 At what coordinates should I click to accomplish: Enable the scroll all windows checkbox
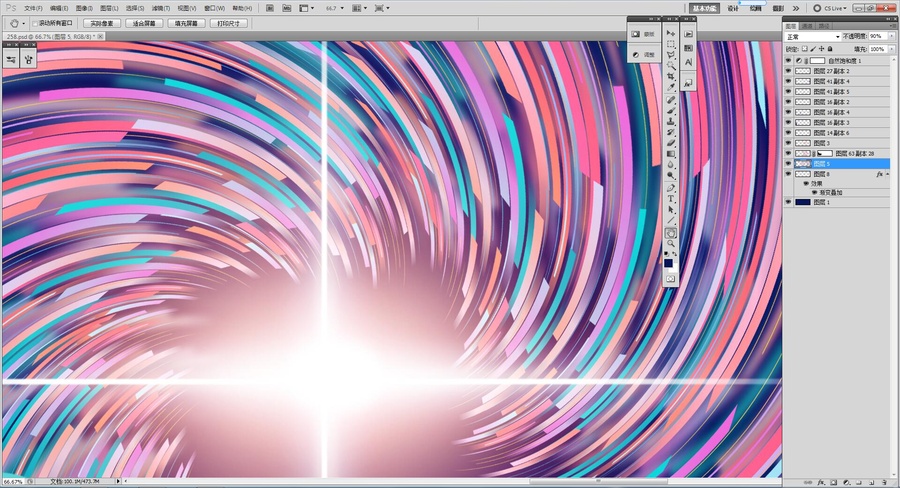pyautogui.click(x=35, y=24)
